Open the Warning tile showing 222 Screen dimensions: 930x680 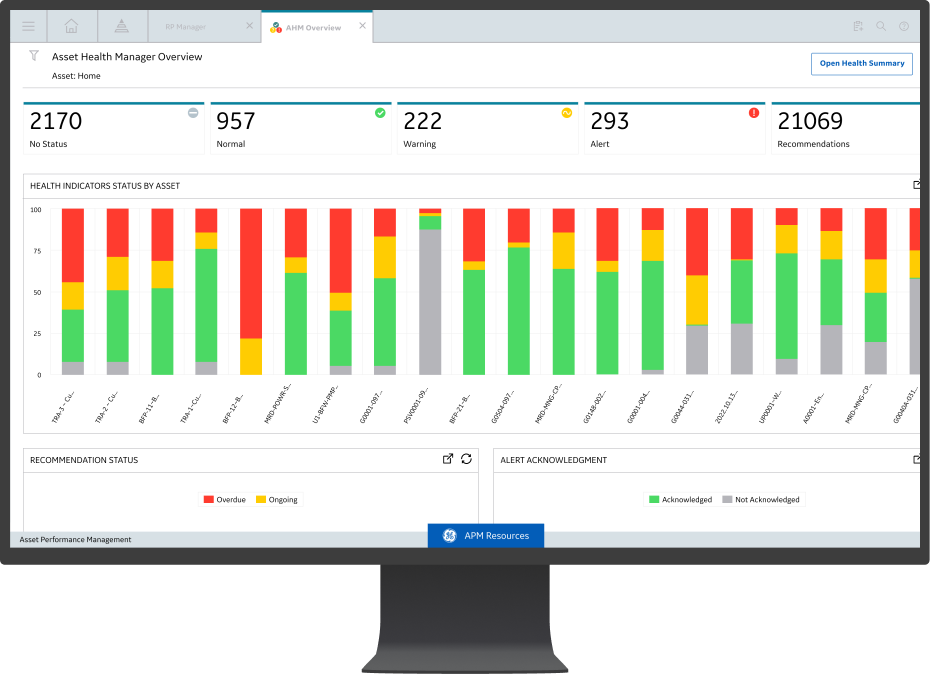[487, 129]
